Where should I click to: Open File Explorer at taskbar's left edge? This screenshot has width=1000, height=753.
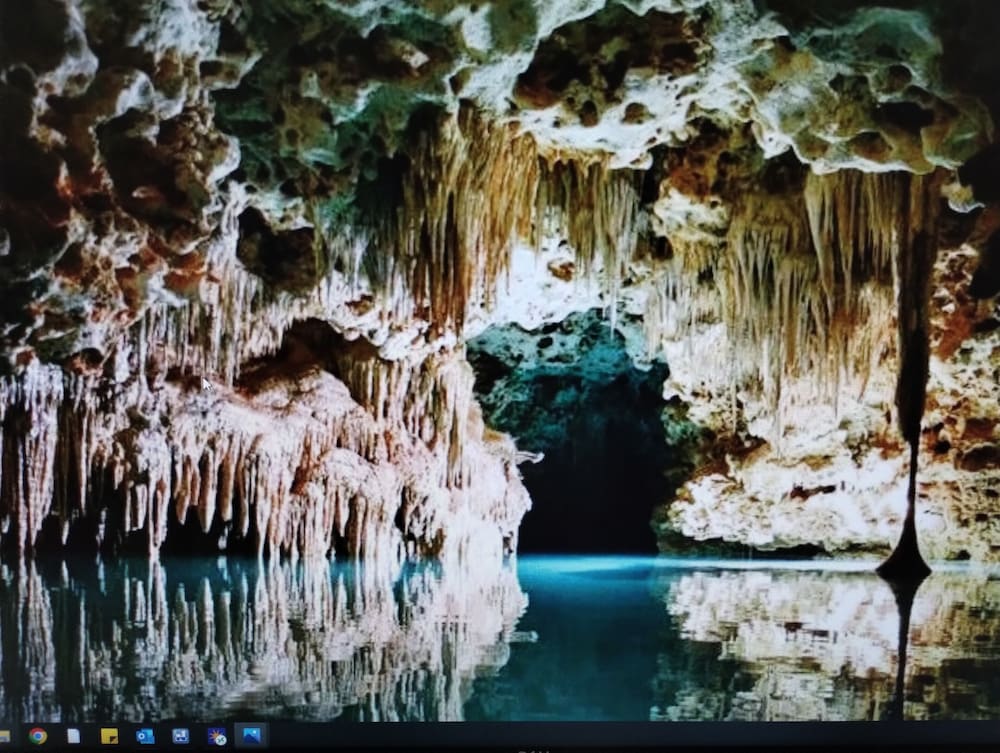click(x=4, y=736)
